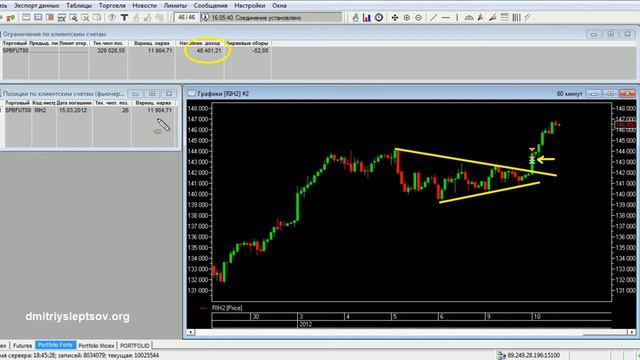Select the bold T text tool icon
This screenshot has width=640, height=360.
[124, 18]
